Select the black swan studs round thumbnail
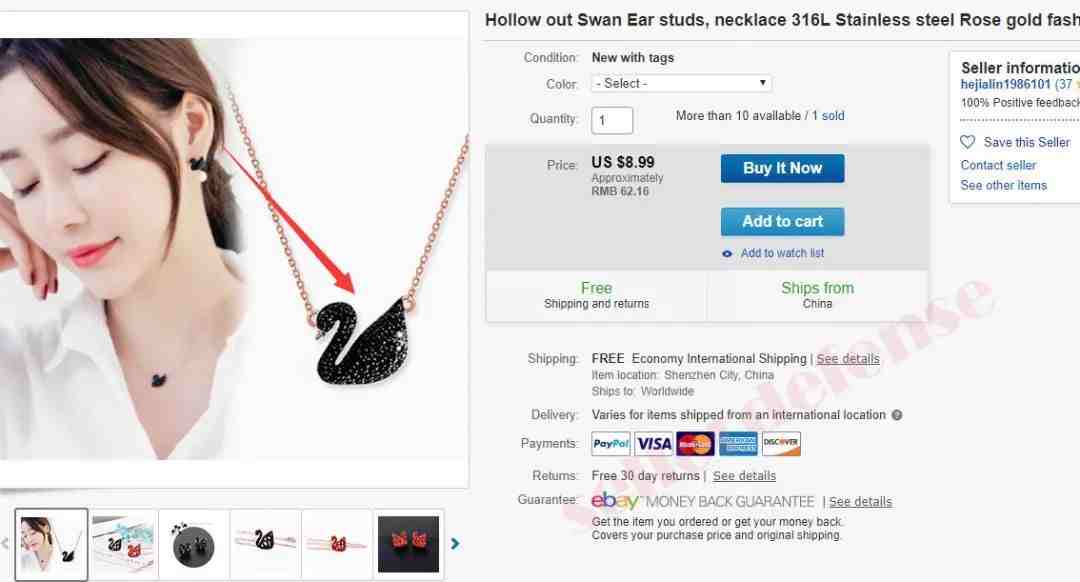The width and height of the screenshot is (1080, 582). coord(194,544)
